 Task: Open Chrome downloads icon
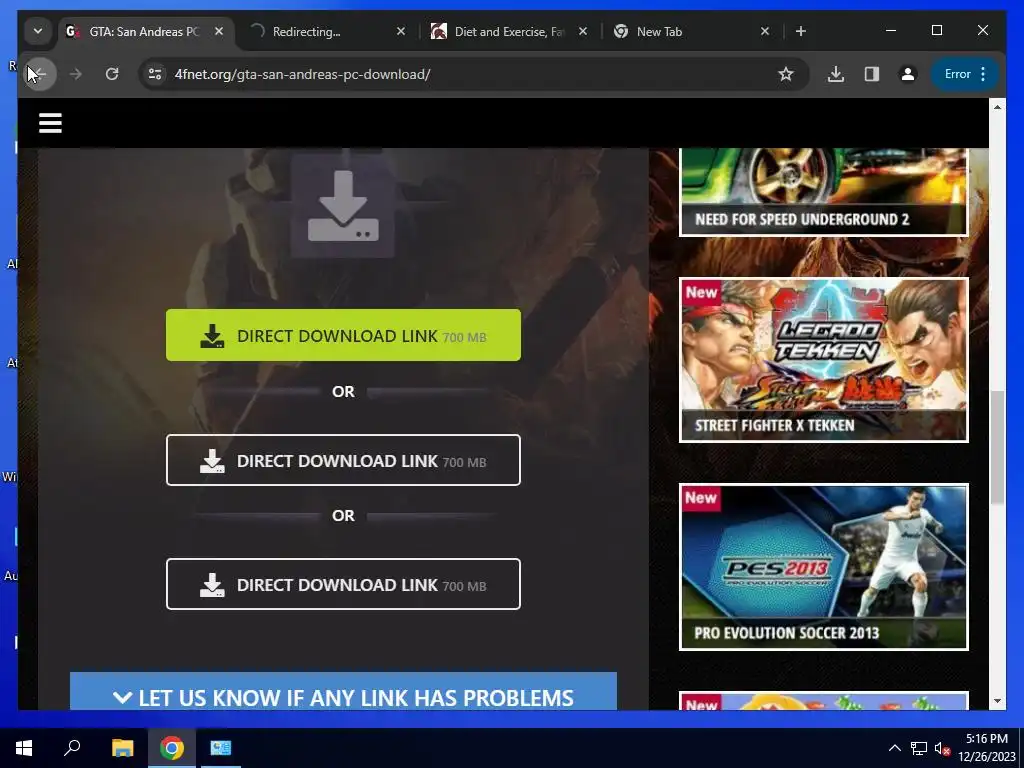[x=835, y=74]
